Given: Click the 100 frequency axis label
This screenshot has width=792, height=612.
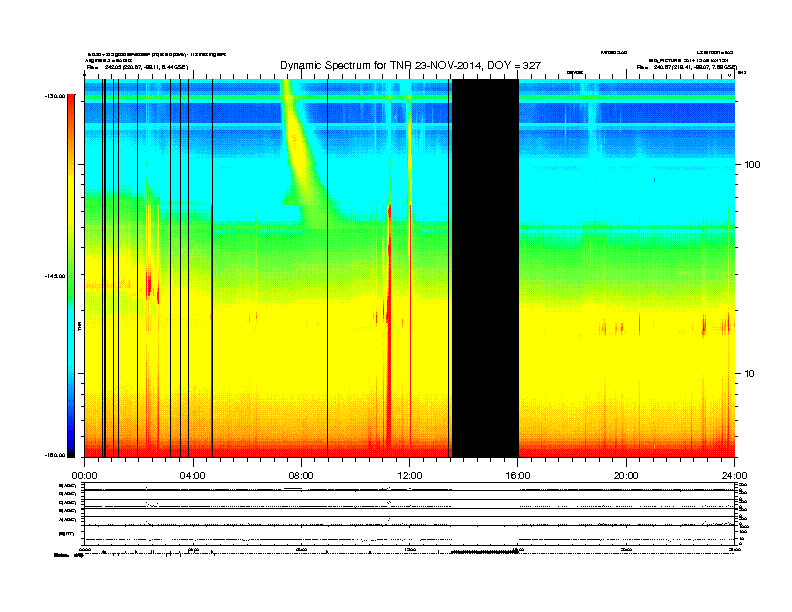Looking at the screenshot, I should coord(752,165).
